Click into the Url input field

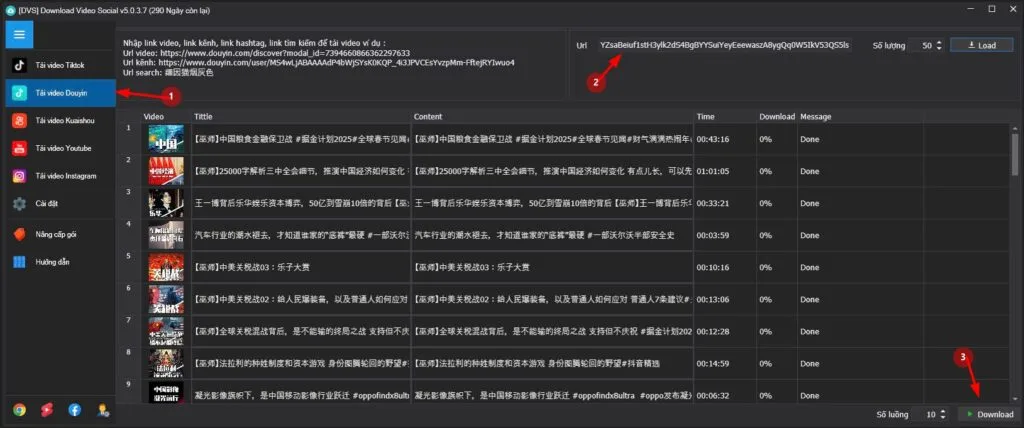coord(725,45)
